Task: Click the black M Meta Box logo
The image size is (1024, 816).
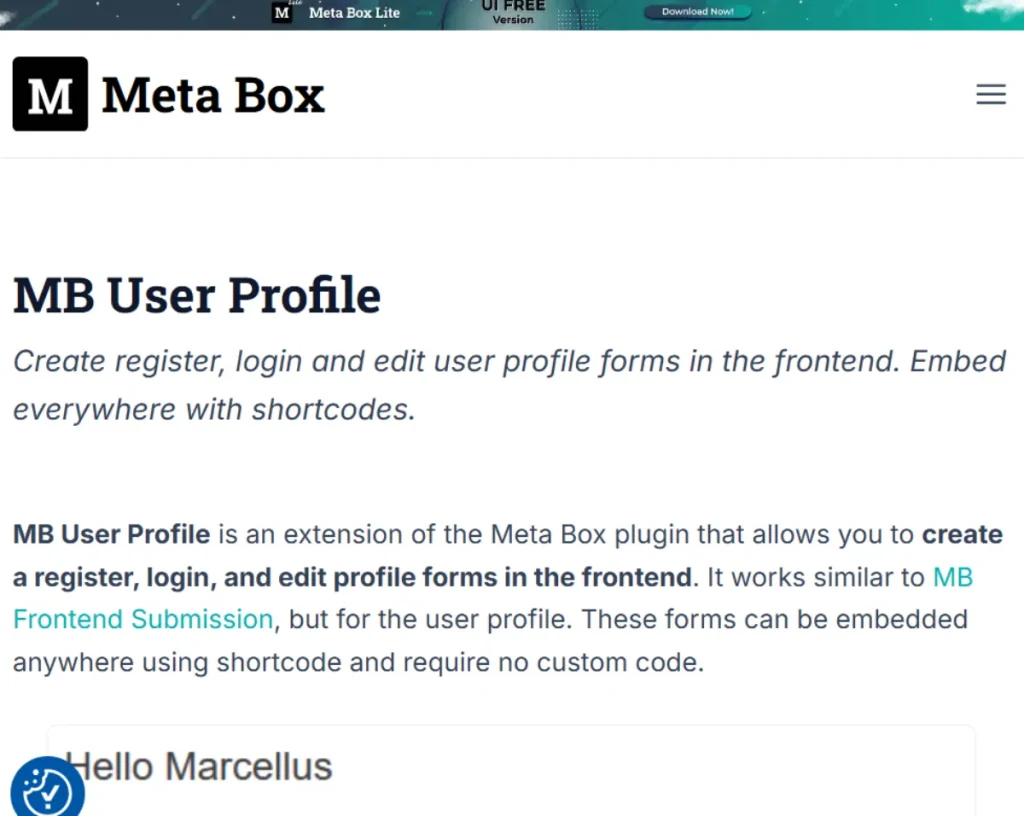Action: pyautogui.click(x=50, y=94)
